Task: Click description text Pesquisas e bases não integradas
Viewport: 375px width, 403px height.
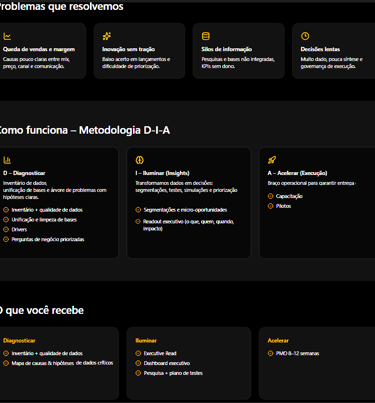Action: (x=238, y=63)
